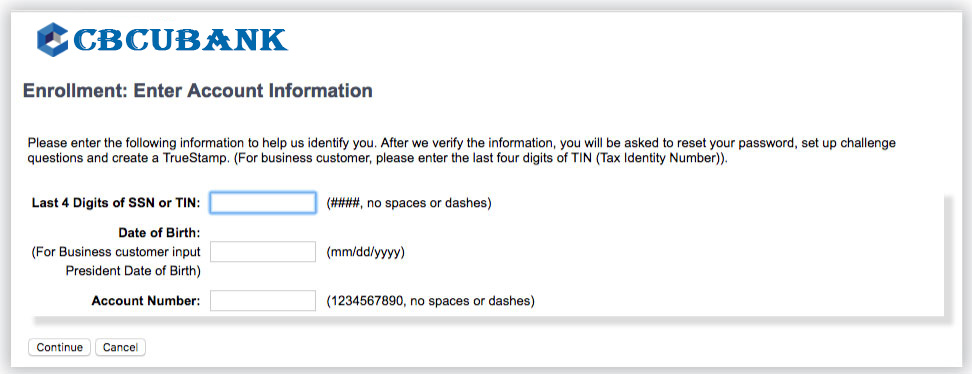
Task: Click the '(1234567890, no spaces or dashes)' hint
Action: (x=430, y=301)
